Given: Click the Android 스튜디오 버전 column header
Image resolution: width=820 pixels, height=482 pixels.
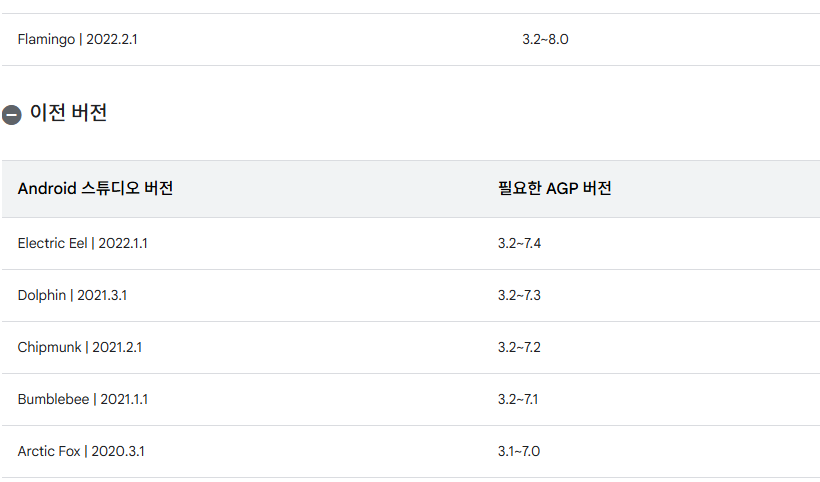Looking at the screenshot, I should (x=95, y=188).
